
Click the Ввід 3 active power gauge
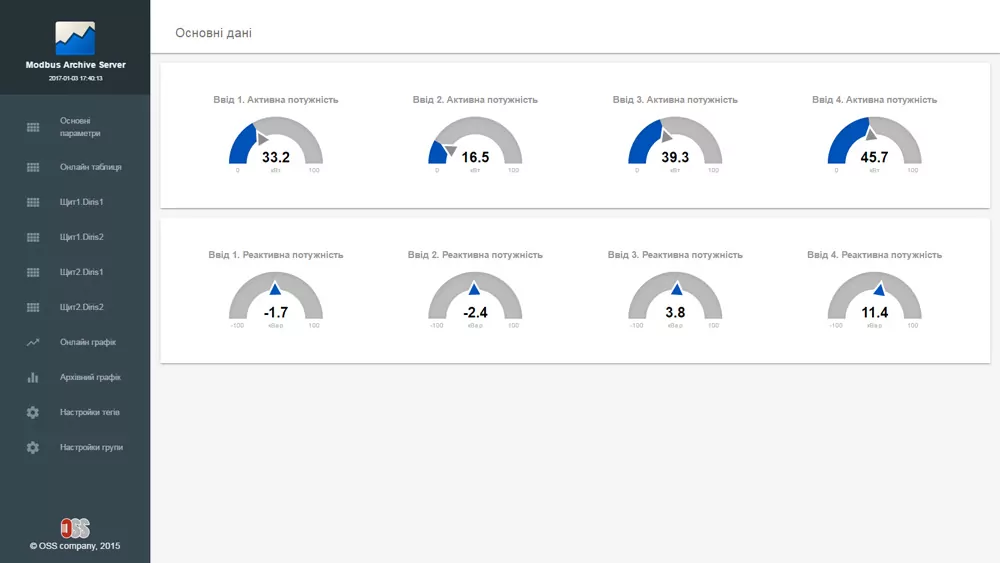[675, 141]
